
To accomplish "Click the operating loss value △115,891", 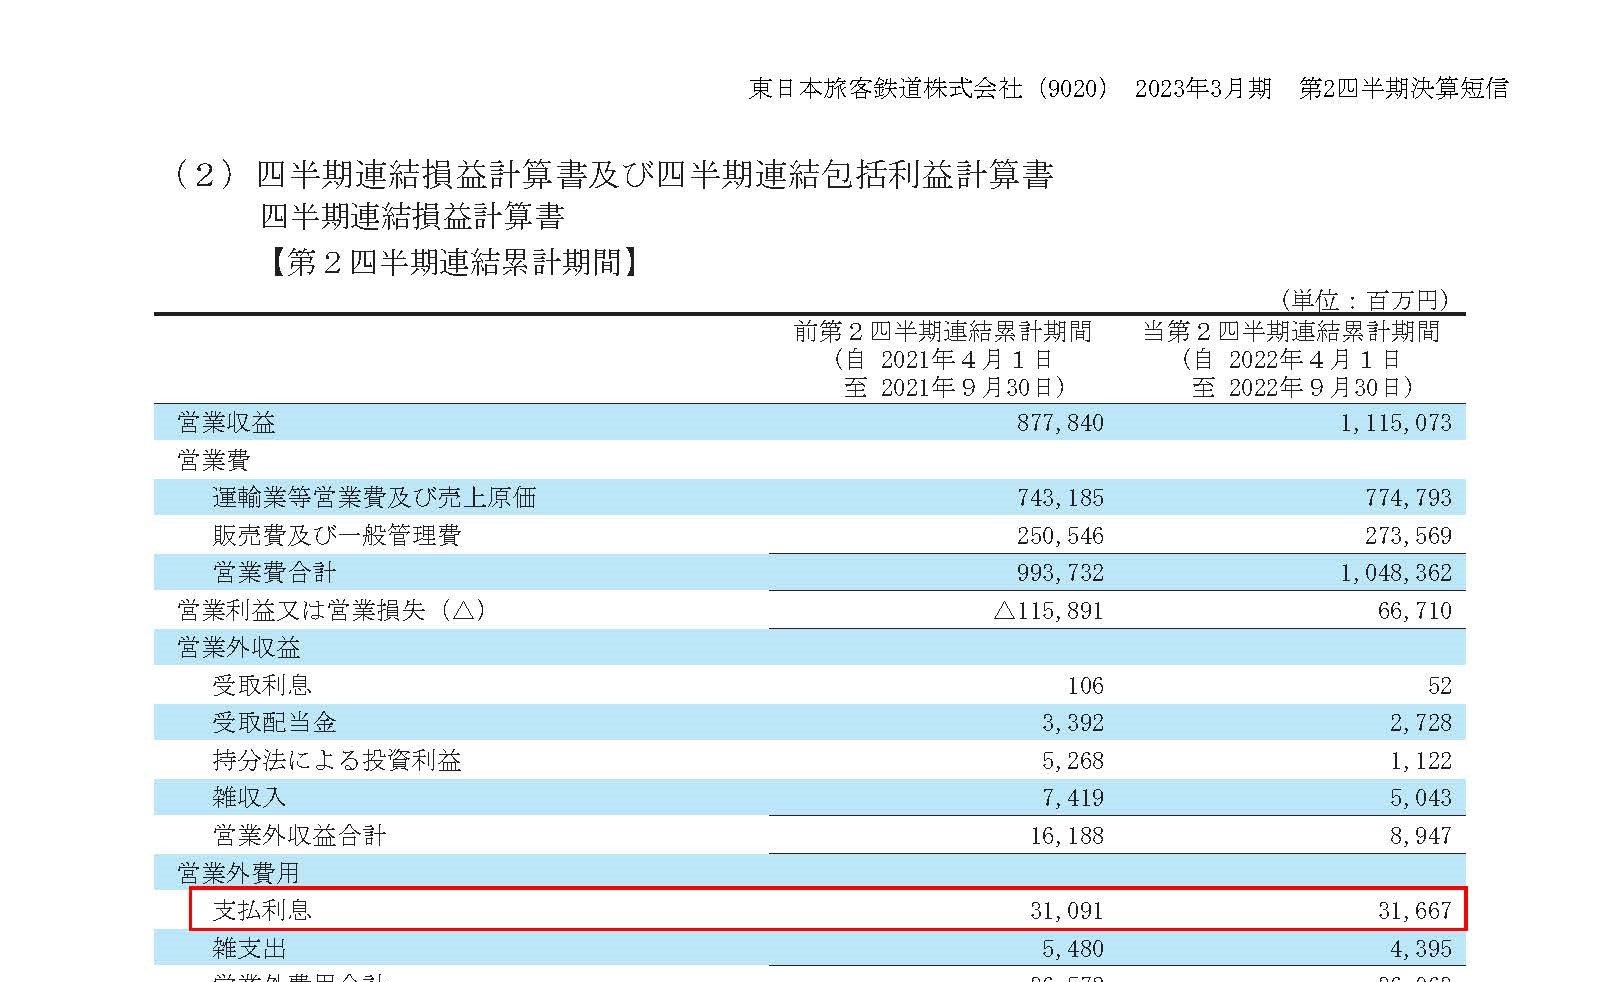I will pos(1048,611).
